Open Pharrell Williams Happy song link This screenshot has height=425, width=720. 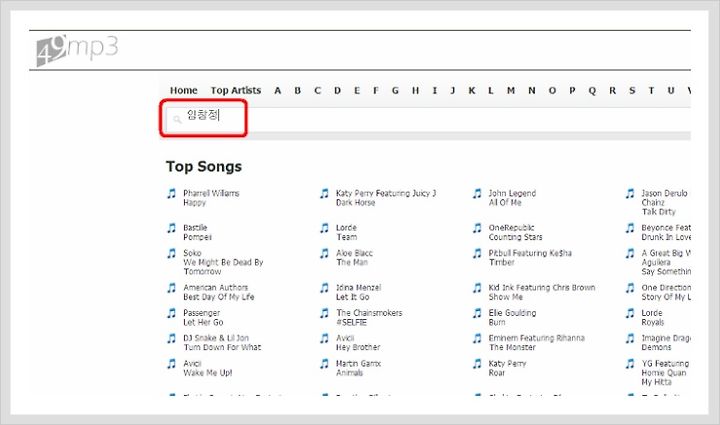coord(211,198)
